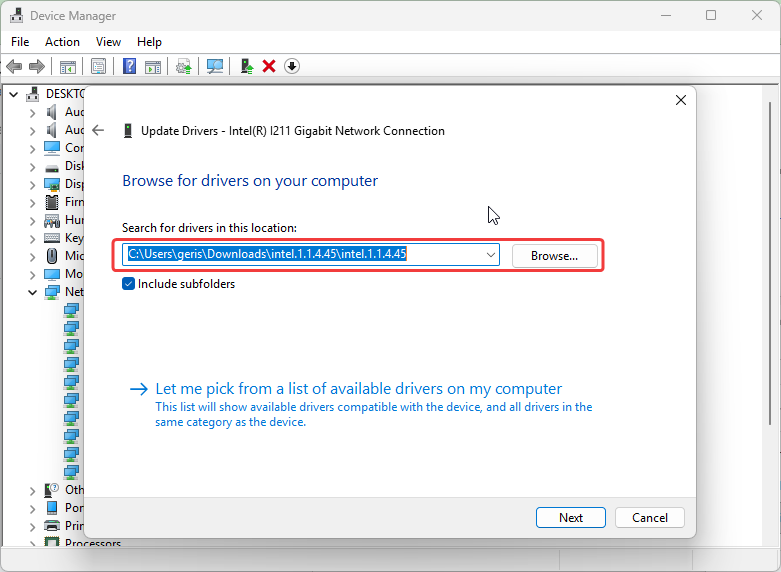781x572 pixels.
Task: Click the black down-arrow toolbar icon
Action: (292, 66)
